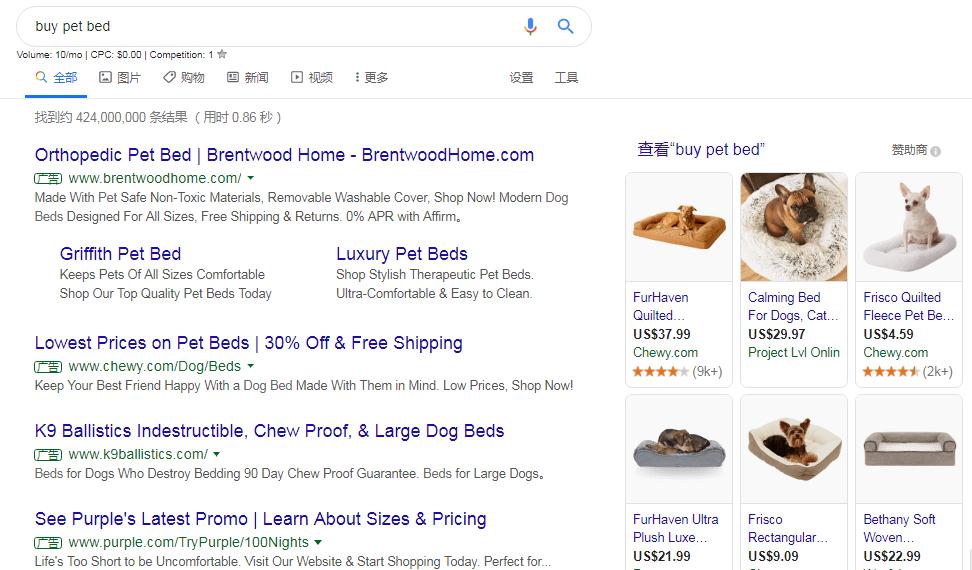Image resolution: width=972 pixels, height=570 pixels.
Task: Click the star icon beside Competition
Action: click(222, 55)
